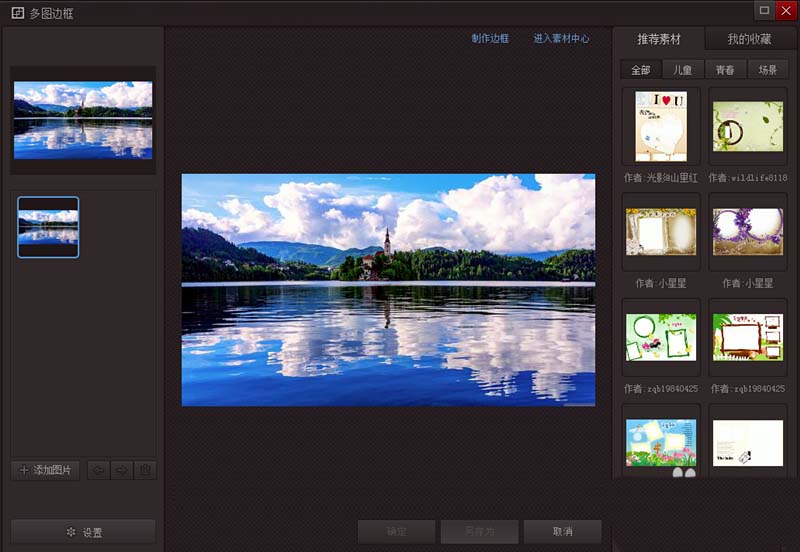Click the author text 作者:光影@山里红
The height and width of the screenshot is (552, 800).
[x=661, y=178]
